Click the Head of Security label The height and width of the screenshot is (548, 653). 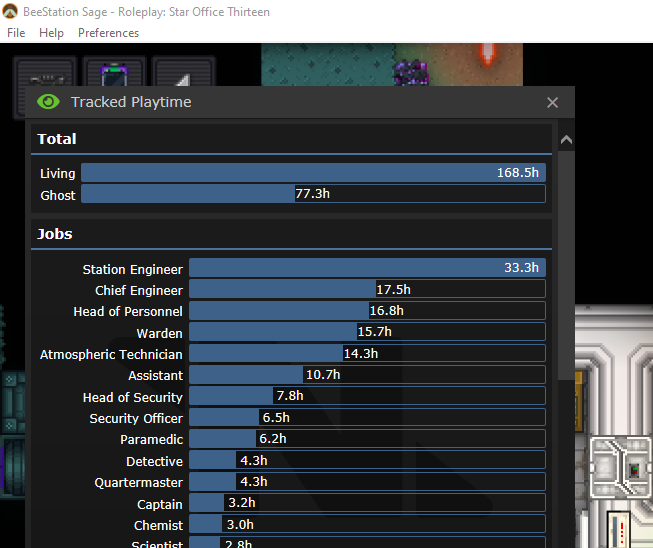click(x=132, y=397)
